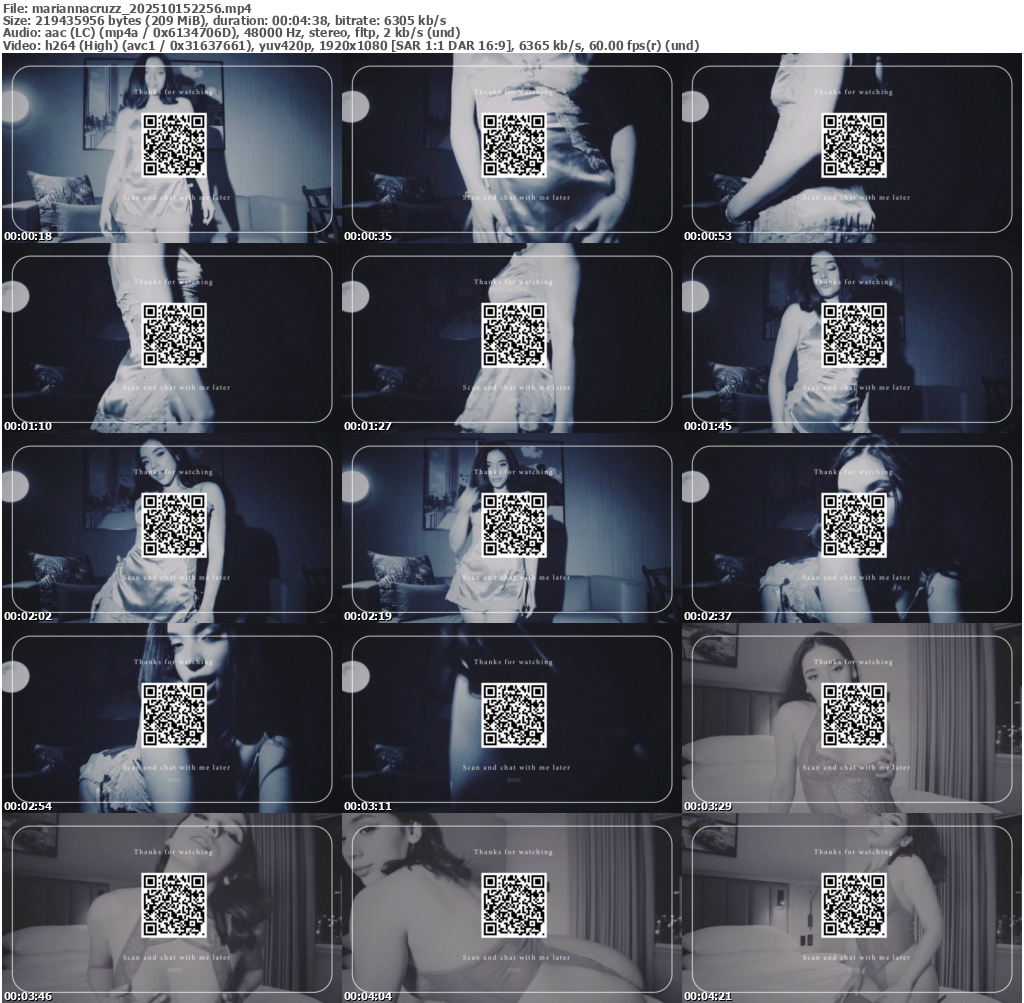The width and height of the screenshot is (1024, 1003).
Task: Open the thumbnail stamped 00:02:54
Action: tap(172, 718)
